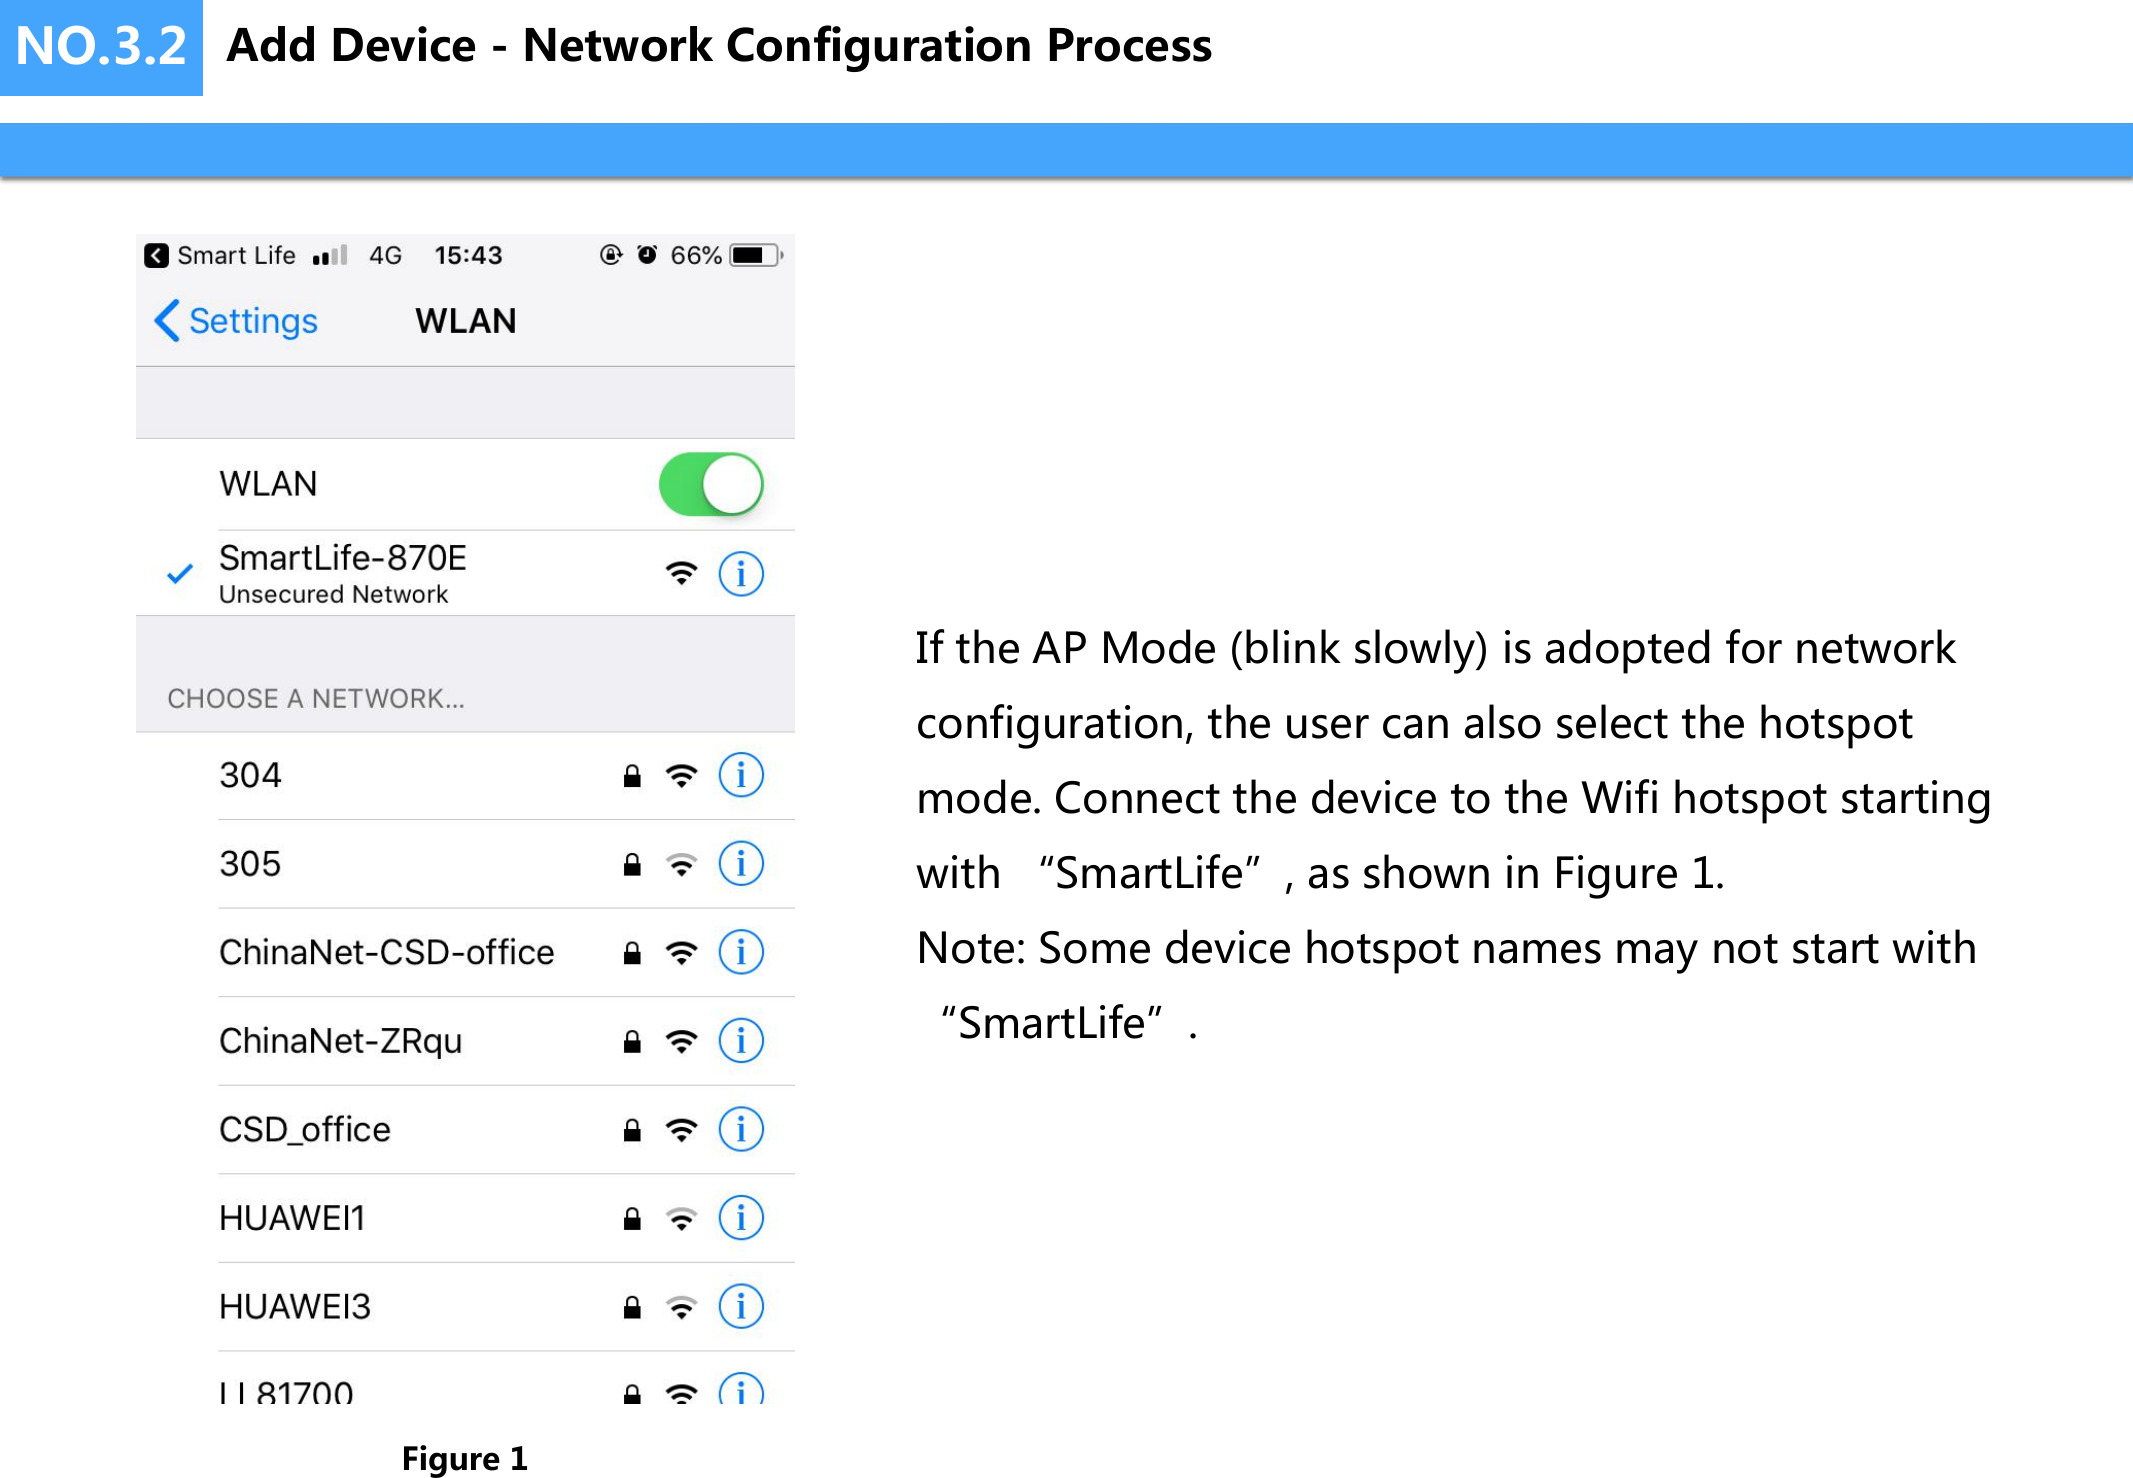
Task: Open info for SmartLife-870E network
Action: click(x=741, y=573)
